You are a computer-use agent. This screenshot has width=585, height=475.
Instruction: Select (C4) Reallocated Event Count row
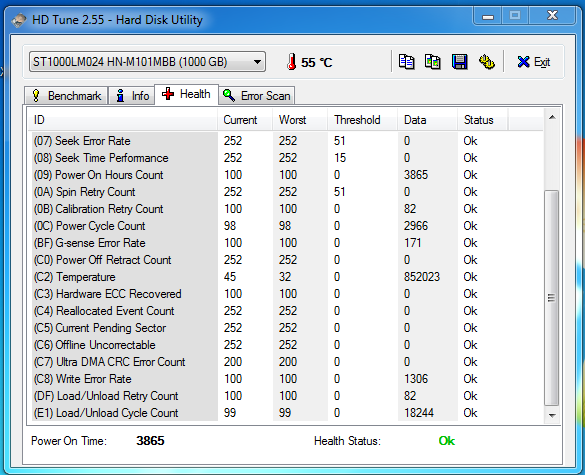pos(286,311)
